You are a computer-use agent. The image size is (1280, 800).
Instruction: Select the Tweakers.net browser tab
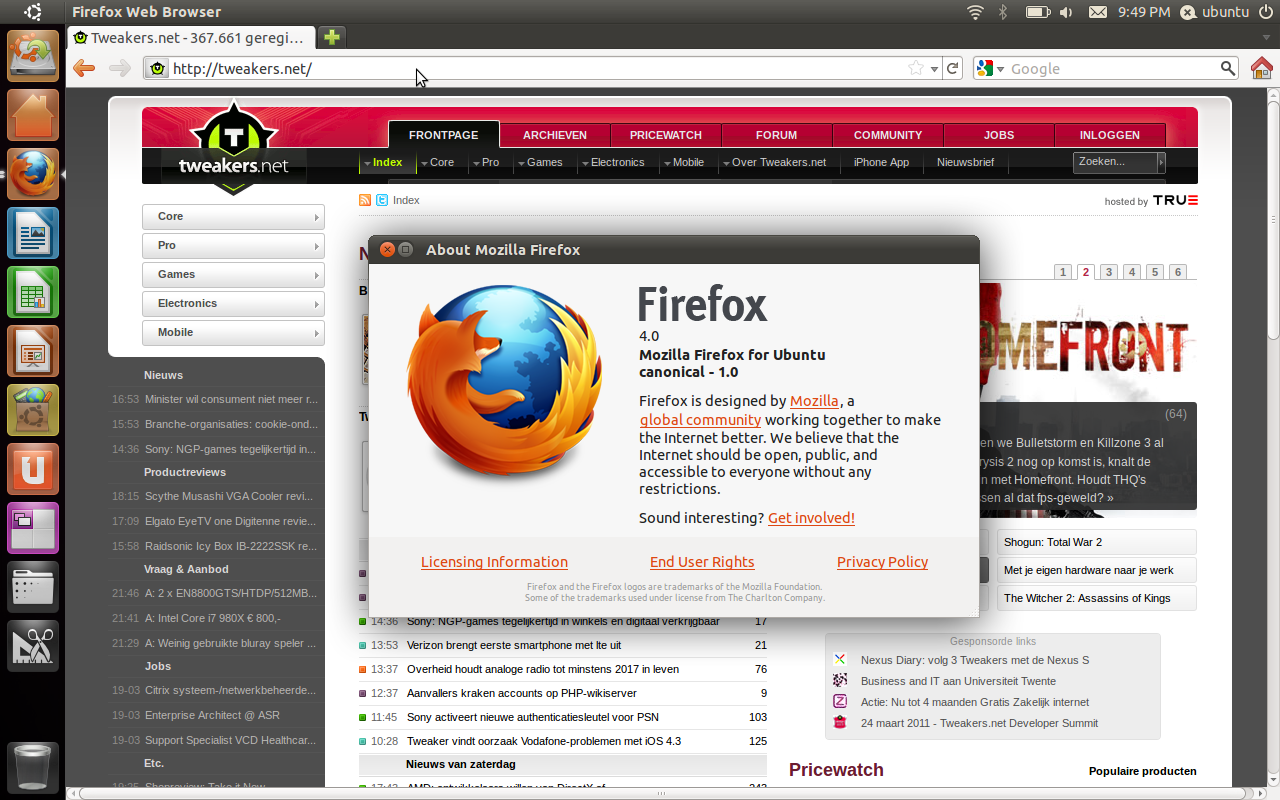coord(191,37)
